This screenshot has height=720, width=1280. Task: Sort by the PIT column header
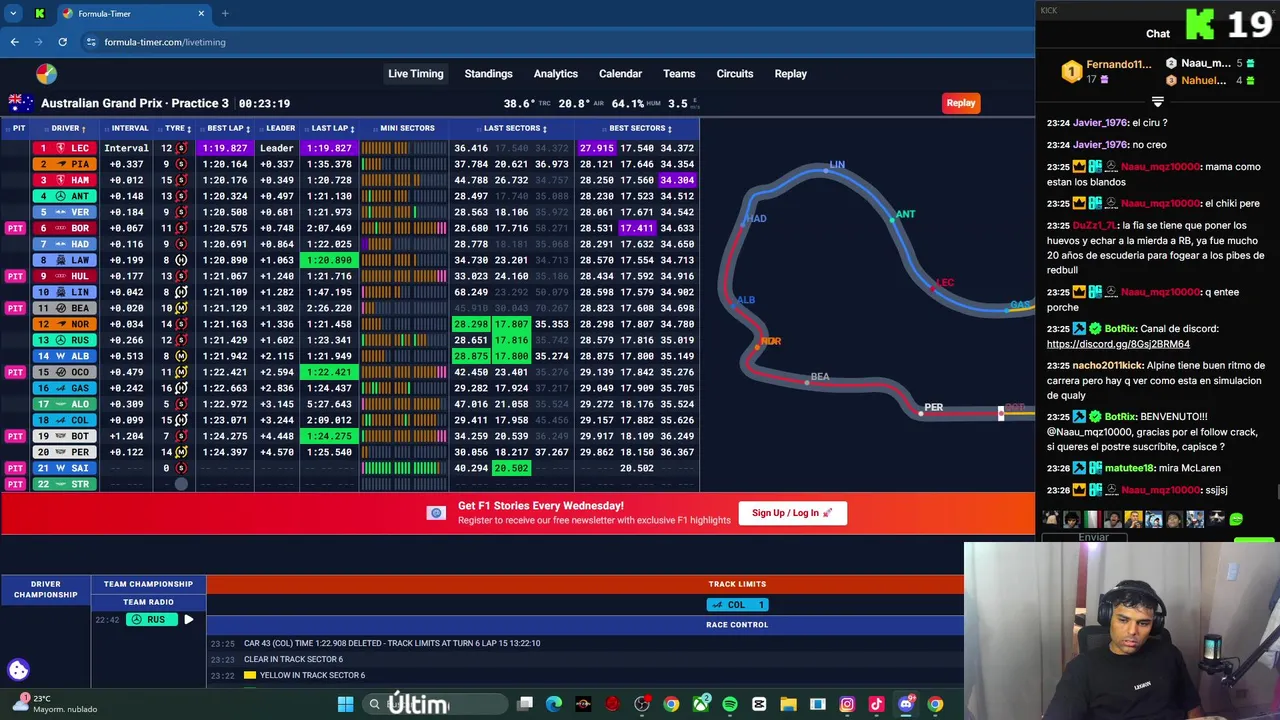(x=18, y=128)
